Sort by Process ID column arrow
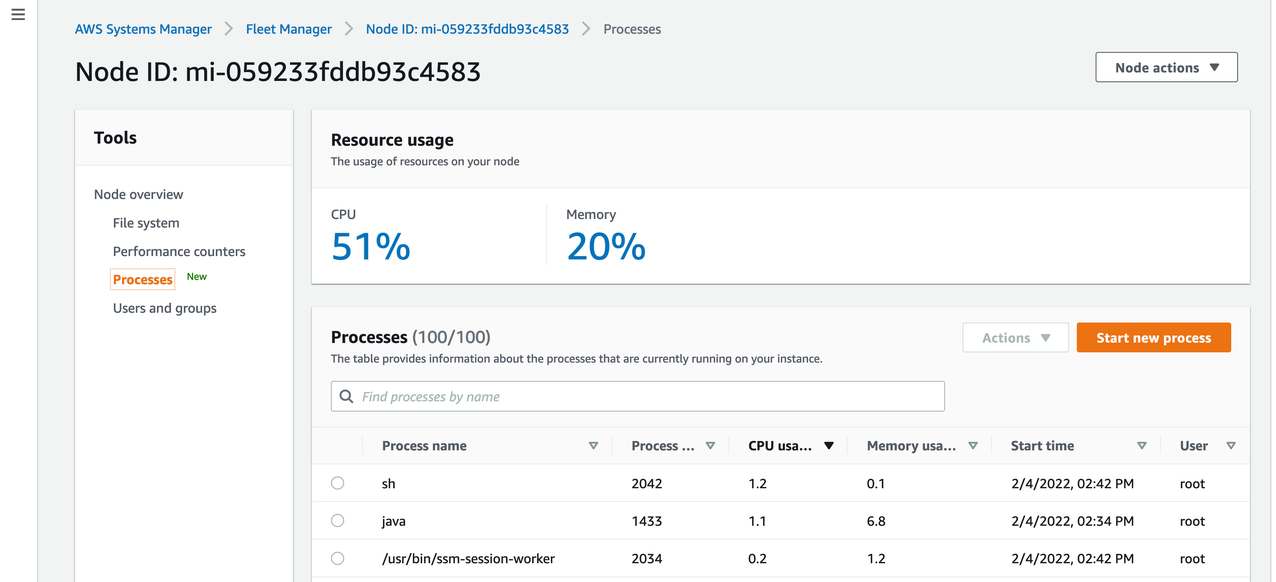 point(710,446)
